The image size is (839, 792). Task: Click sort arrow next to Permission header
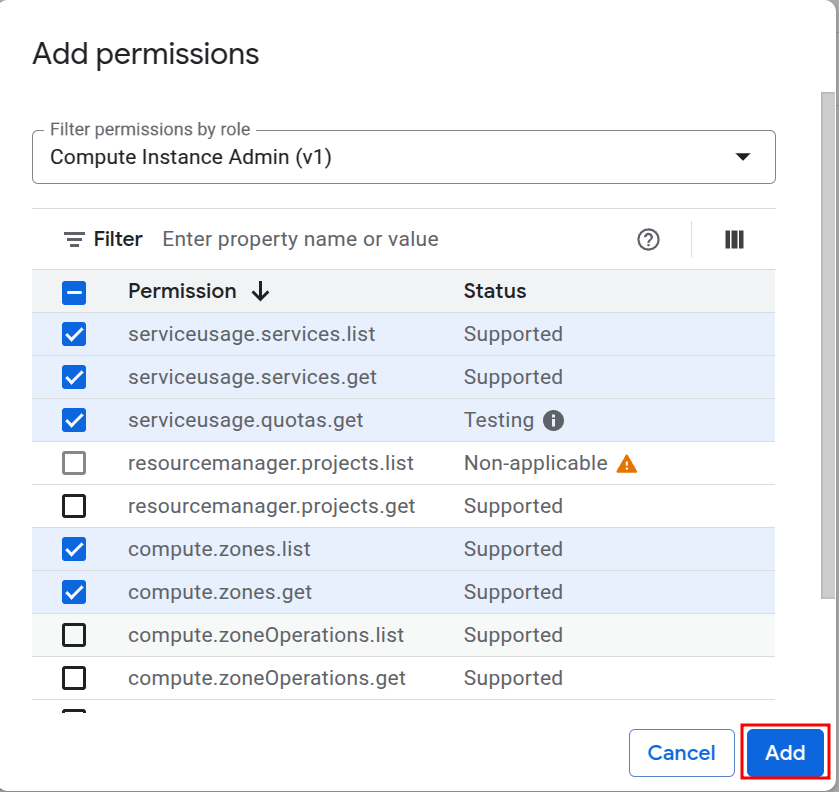(x=261, y=291)
